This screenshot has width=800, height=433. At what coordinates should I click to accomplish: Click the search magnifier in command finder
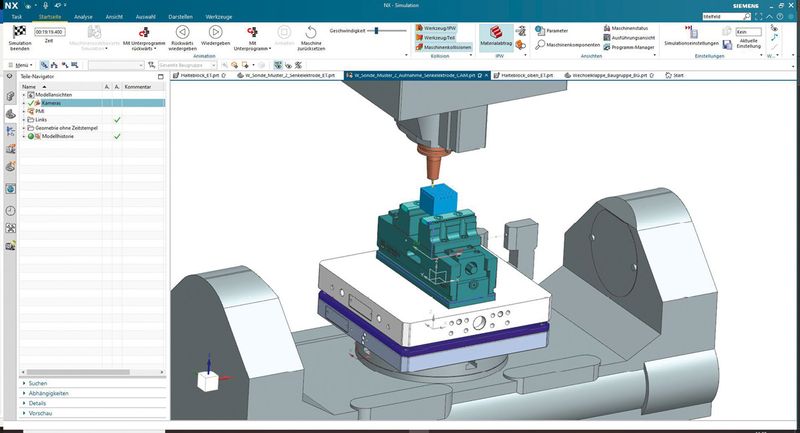(x=747, y=17)
